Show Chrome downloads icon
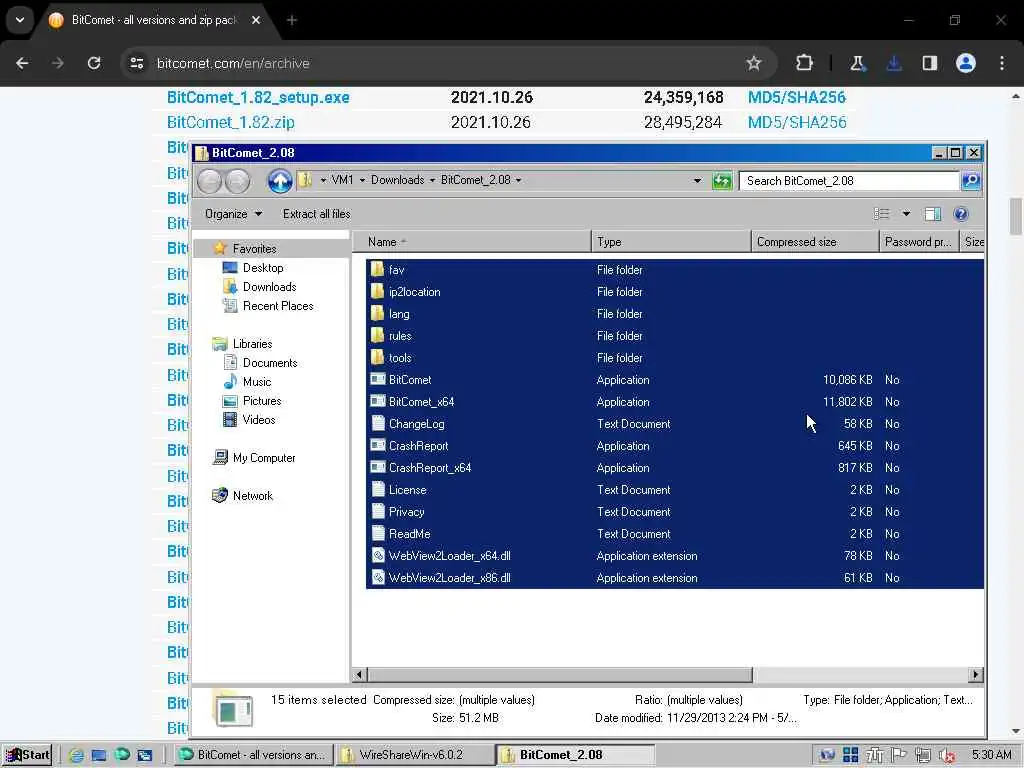Image resolution: width=1024 pixels, height=768 pixels. tap(893, 63)
